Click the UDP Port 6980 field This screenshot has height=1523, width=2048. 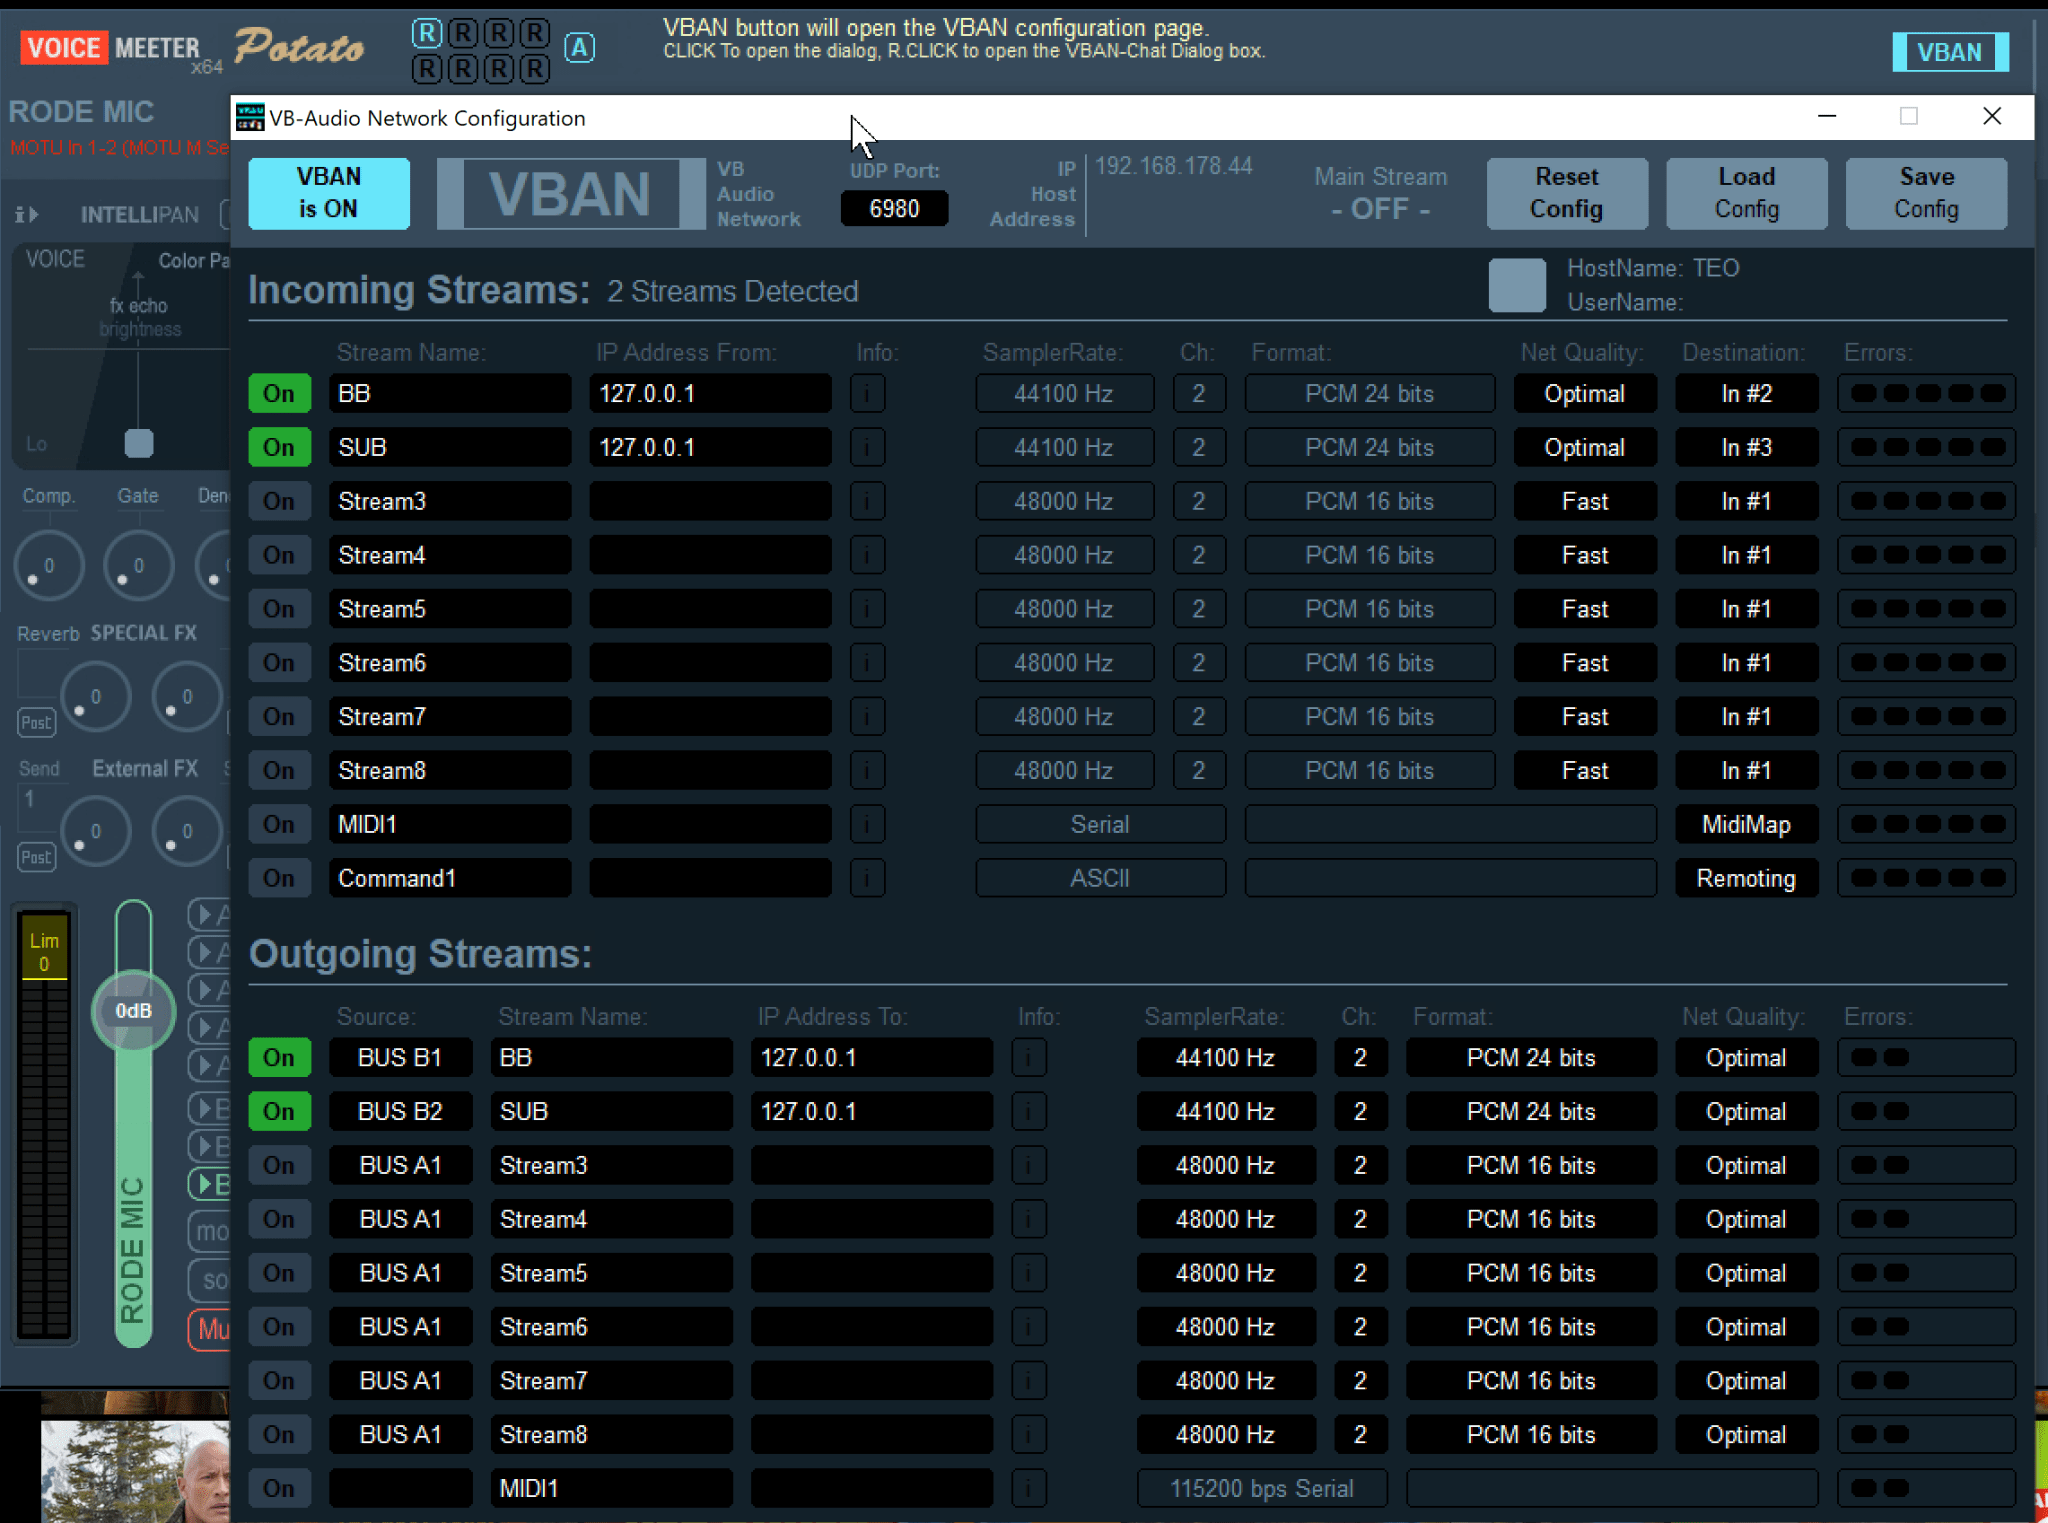[x=894, y=208]
